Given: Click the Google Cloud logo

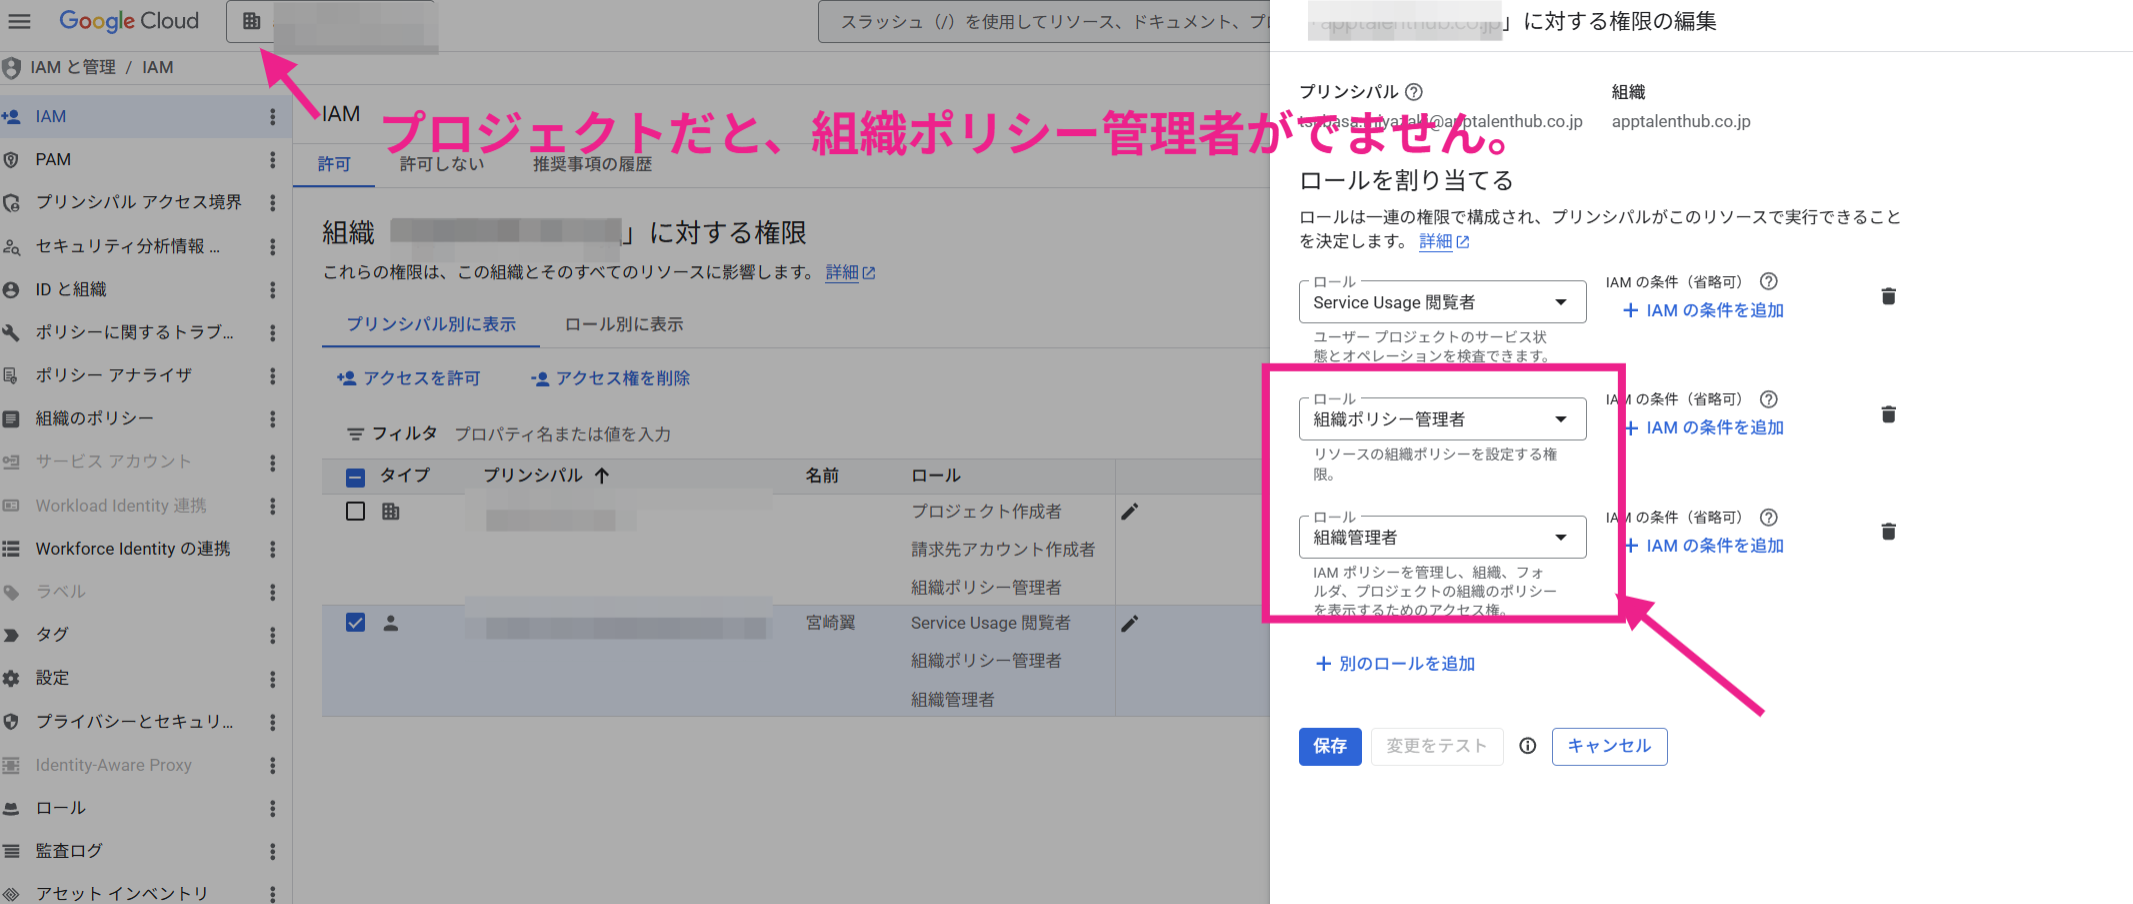Looking at the screenshot, I should (x=129, y=21).
